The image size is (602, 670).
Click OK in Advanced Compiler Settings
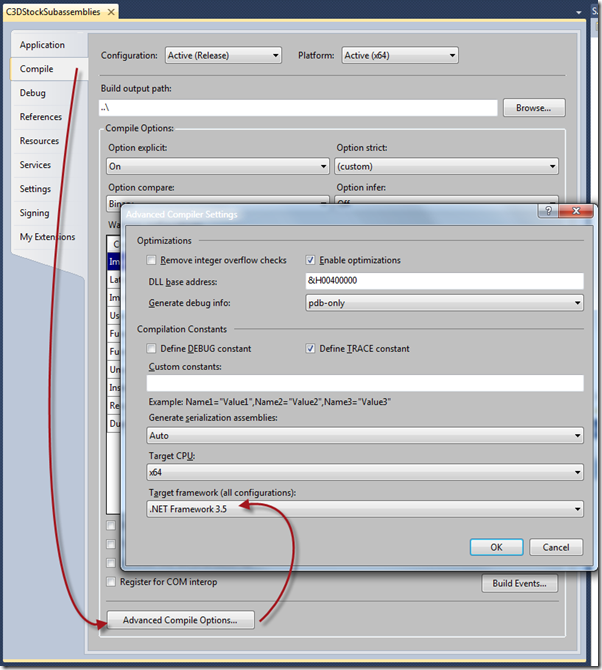(x=496, y=547)
